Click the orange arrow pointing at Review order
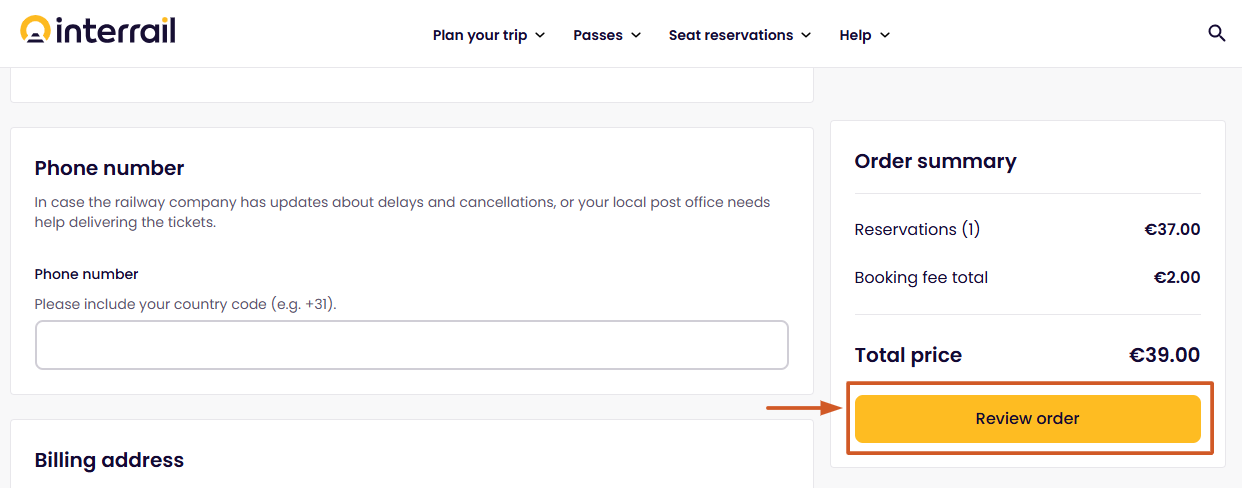This screenshot has height=488, width=1242. pyautogui.click(x=806, y=407)
